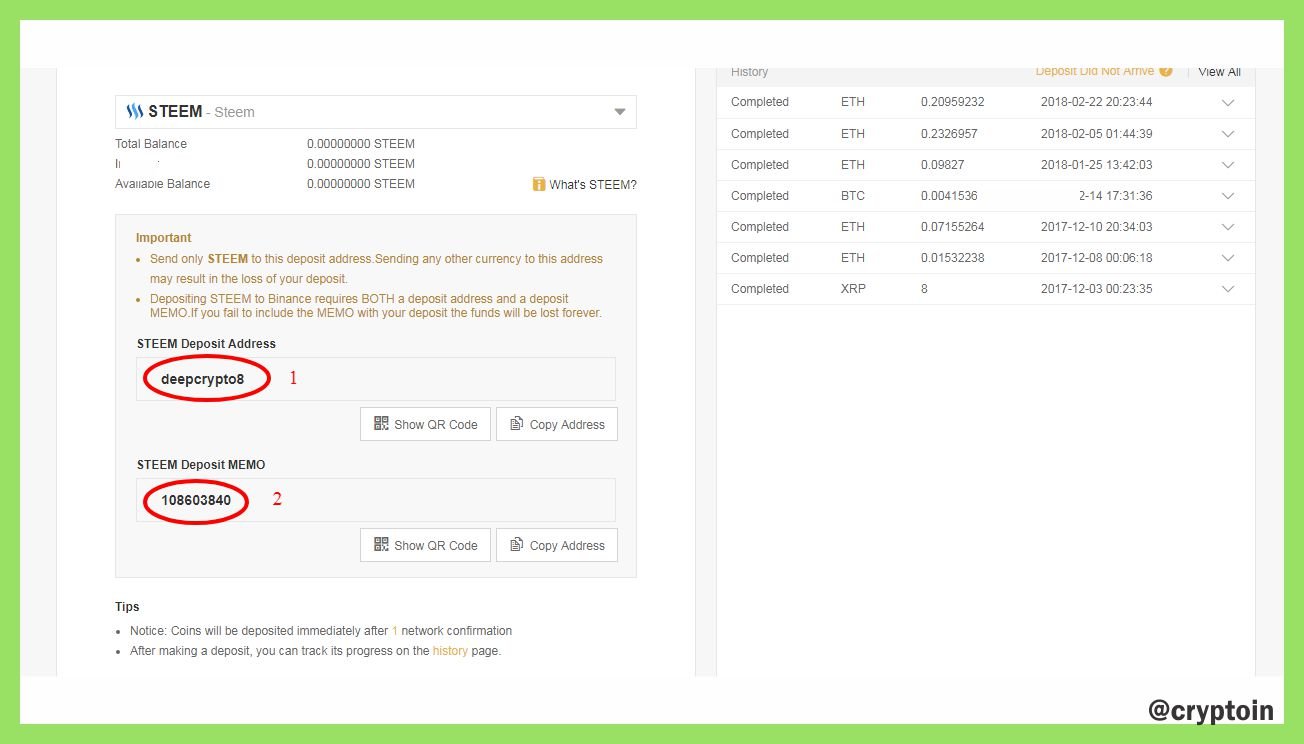Open the What's STEEM? info link

tap(593, 185)
